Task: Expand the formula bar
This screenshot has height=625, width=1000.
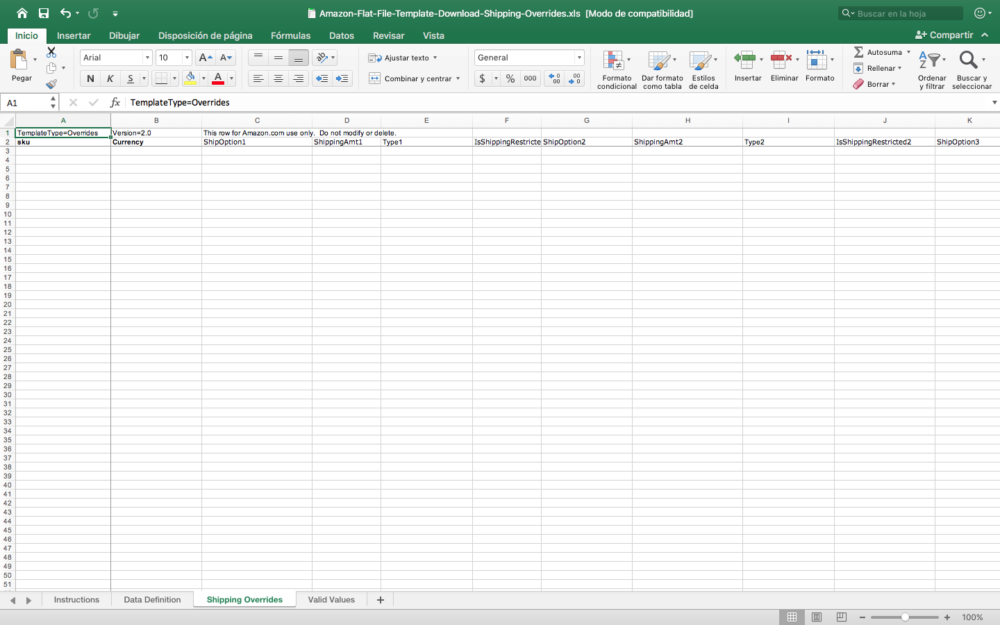Action: (x=994, y=102)
